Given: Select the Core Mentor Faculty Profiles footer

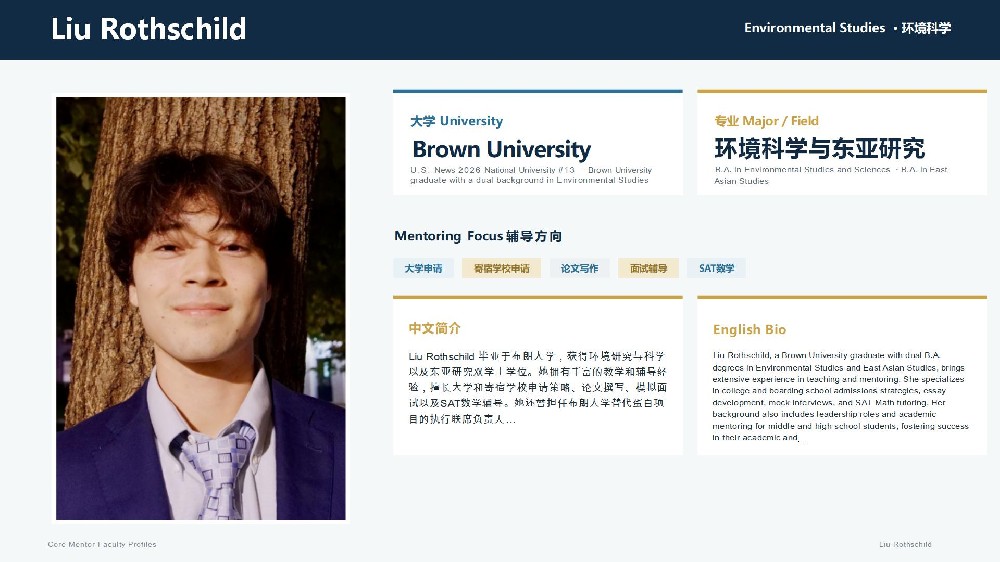Looking at the screenshot, I should (102, 544).
